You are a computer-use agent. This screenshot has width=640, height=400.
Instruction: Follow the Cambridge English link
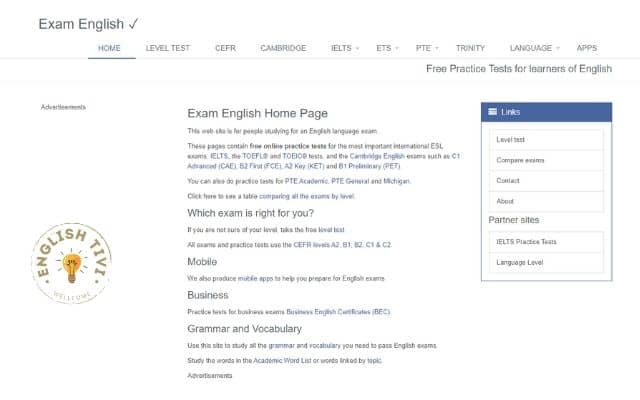(377, 156)
